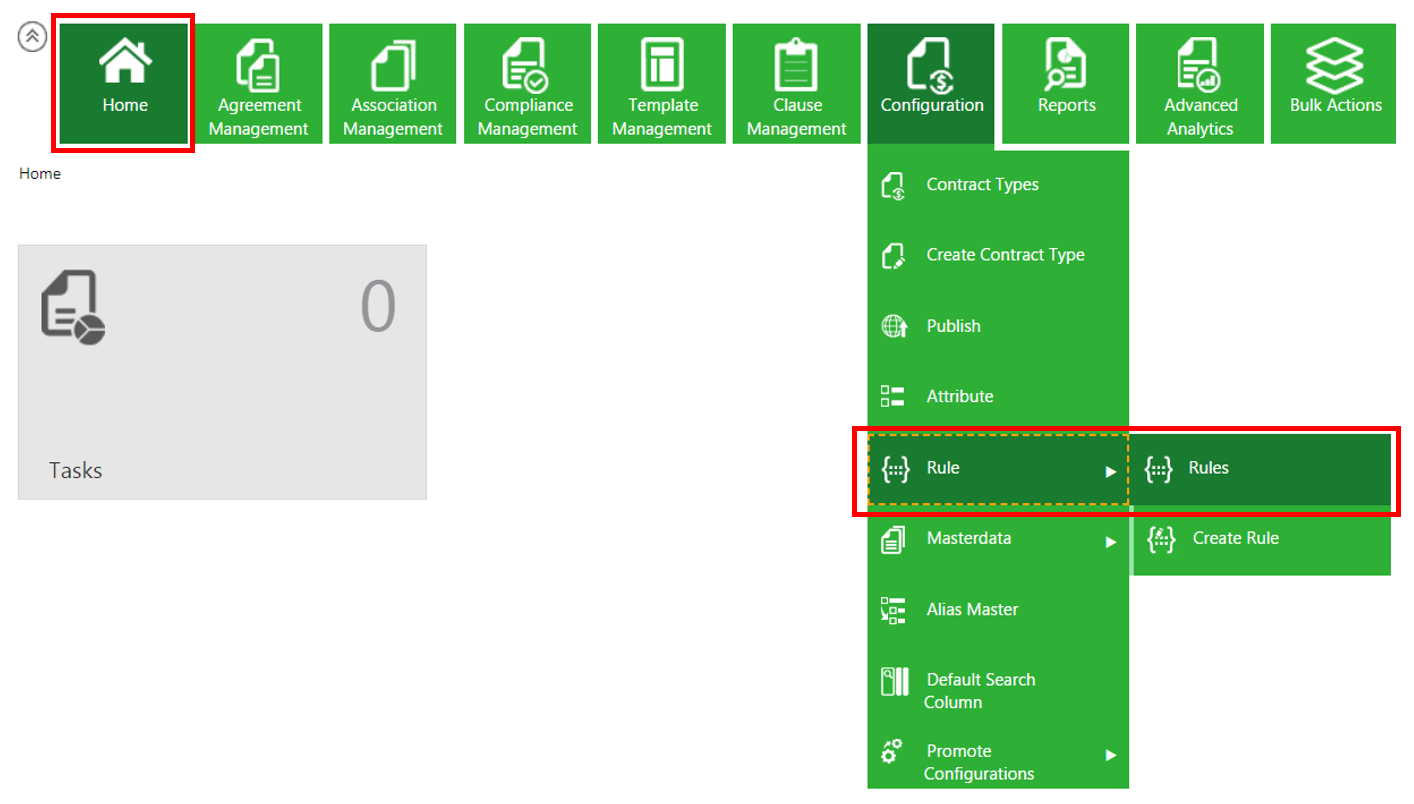Image resolution: width=1414 pixels, height=804 pixels.
Task: Click Clause Management clipboard icon
Action: pyautogui.click(x=796, y=65)
